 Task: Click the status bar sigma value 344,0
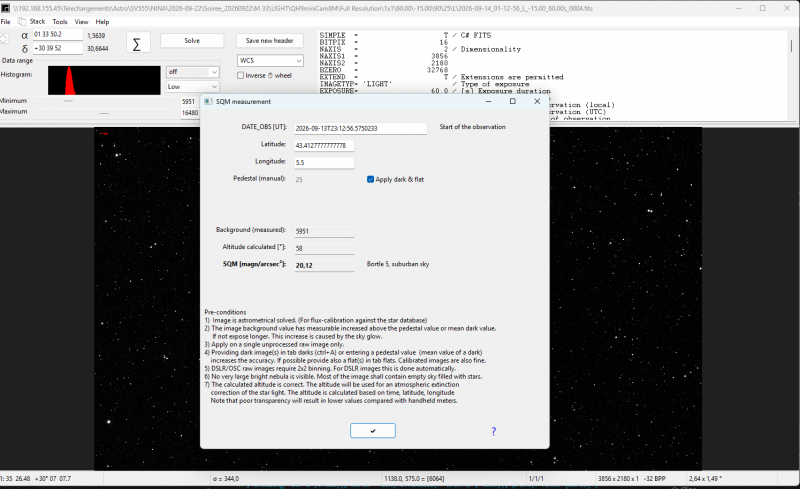tap(226, 479)
